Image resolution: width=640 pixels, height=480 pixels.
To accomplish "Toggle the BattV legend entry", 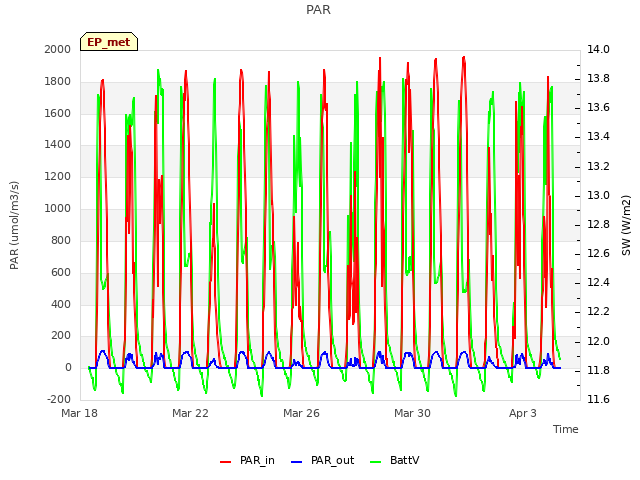I will click(x=394, y=460).
